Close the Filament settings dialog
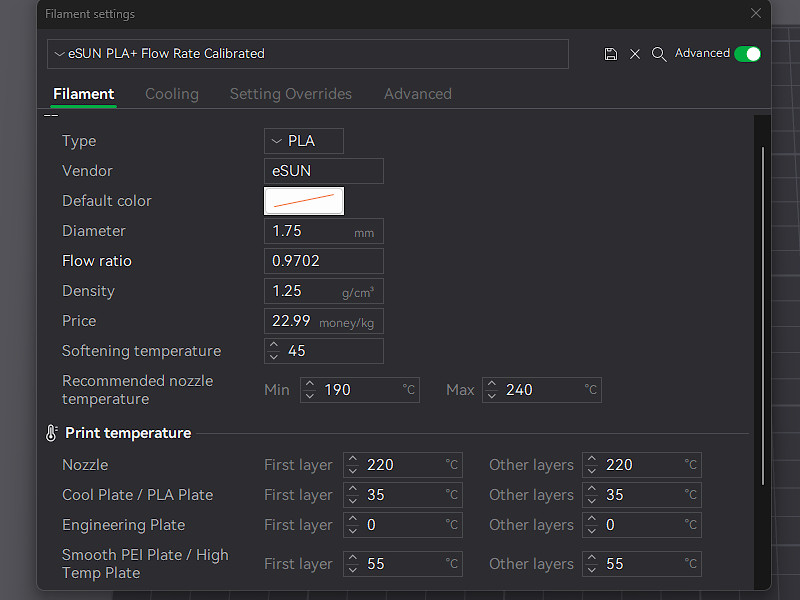Image resolution: width=800 pixels, height=600 pixels. pos(756,13)
